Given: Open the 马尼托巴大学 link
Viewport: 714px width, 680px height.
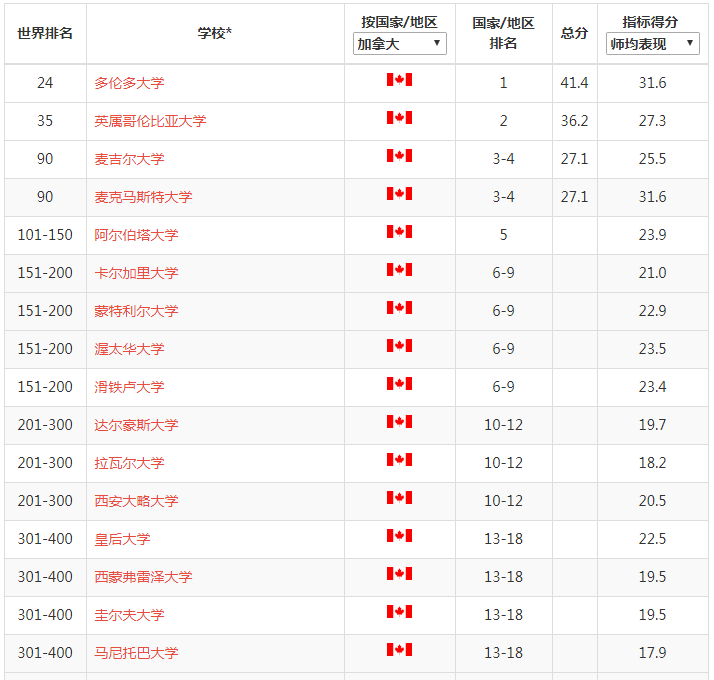Looking at the screenshot, I should click(x=136, y=654).
